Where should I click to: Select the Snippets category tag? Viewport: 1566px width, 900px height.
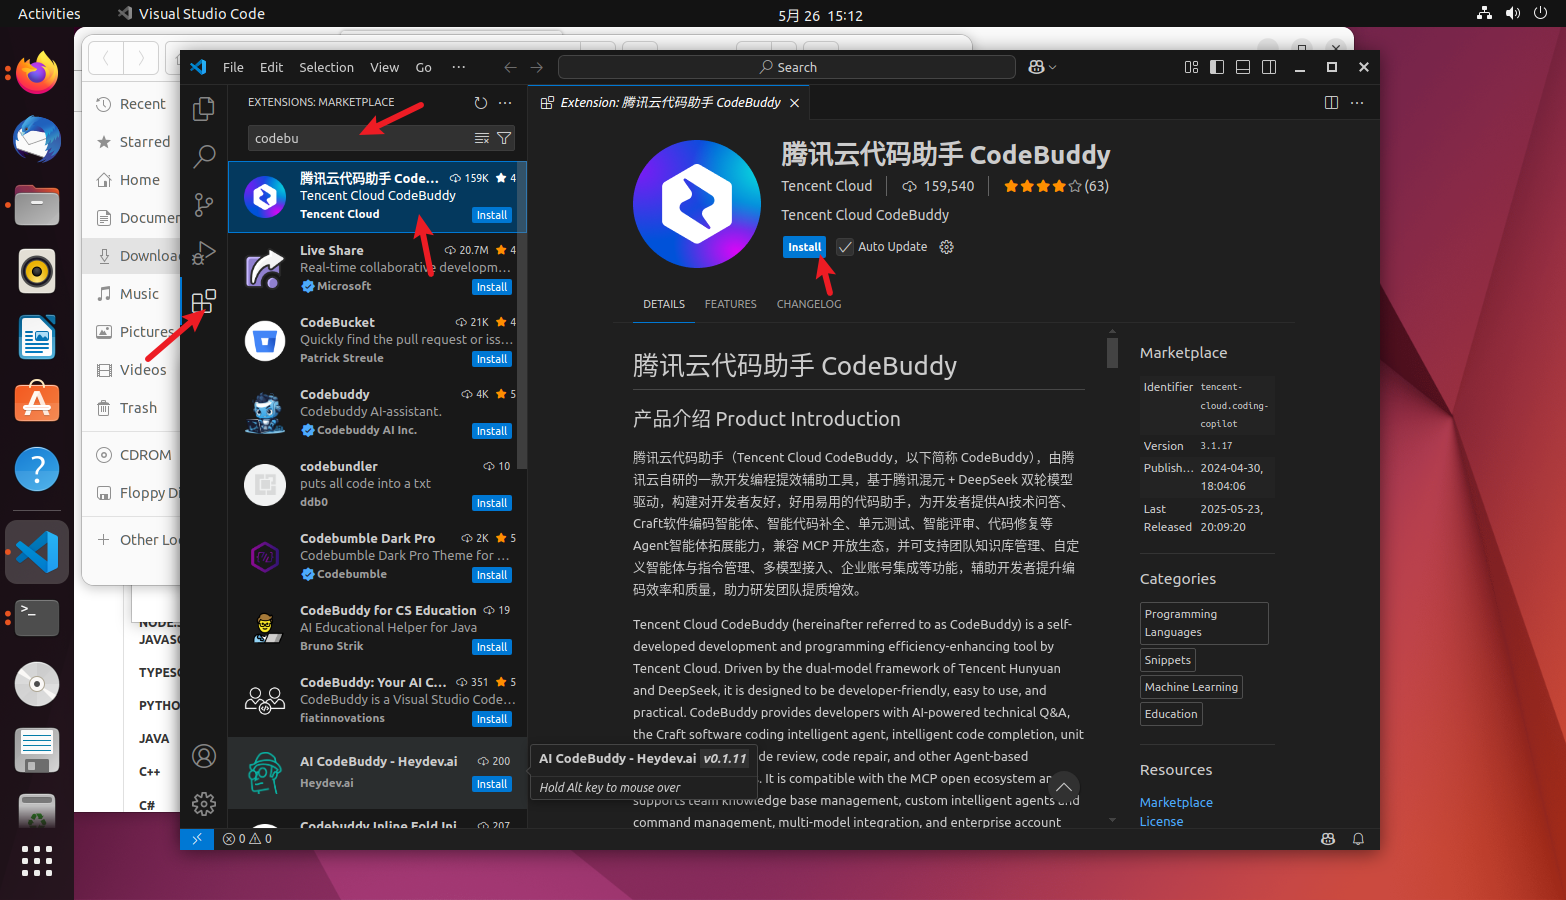(1168, 660)
